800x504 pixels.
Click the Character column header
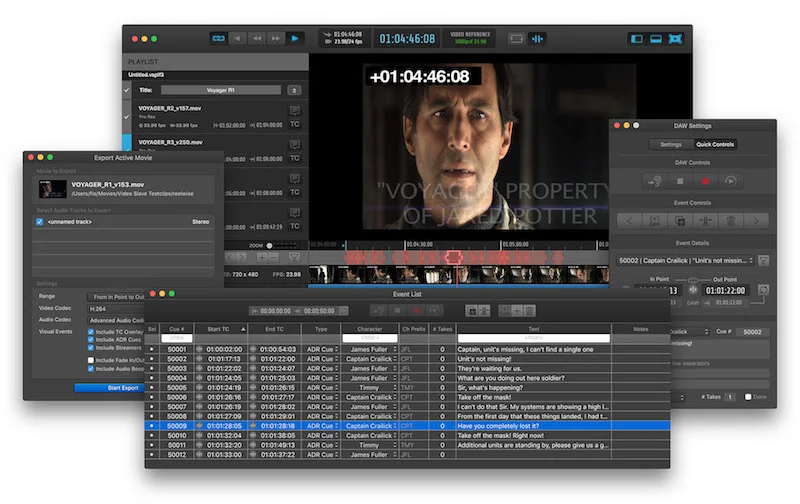click(x=369, y=329)
